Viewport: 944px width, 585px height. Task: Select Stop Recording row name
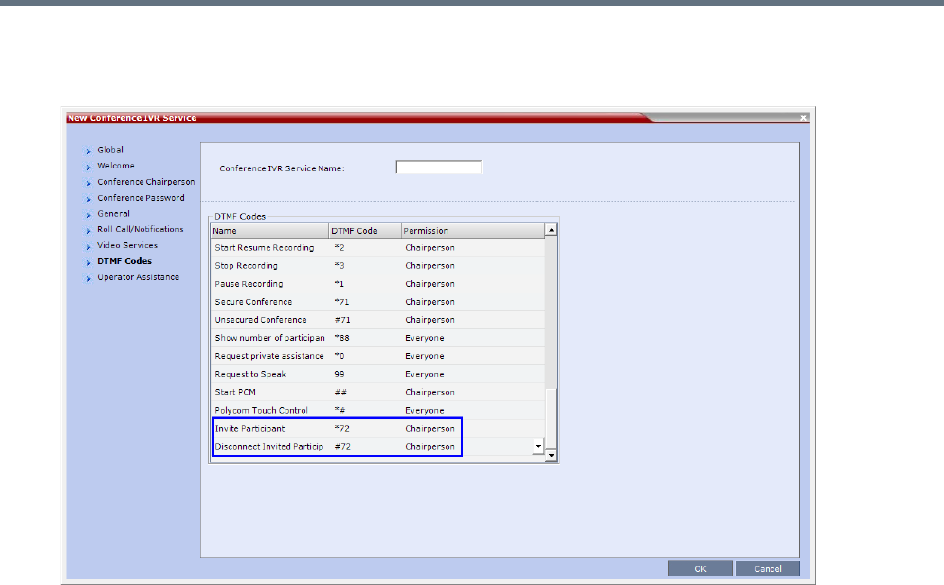tap(246, 265)
